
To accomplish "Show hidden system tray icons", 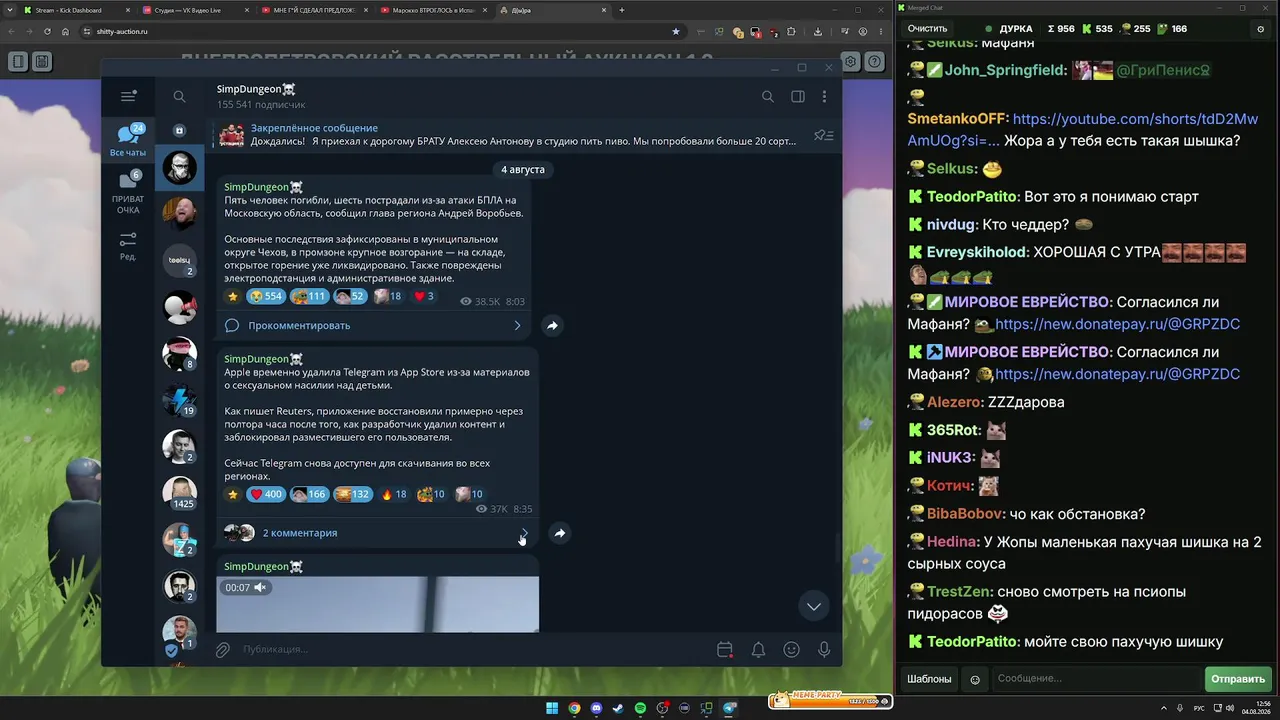I will tap(1163, 708).
